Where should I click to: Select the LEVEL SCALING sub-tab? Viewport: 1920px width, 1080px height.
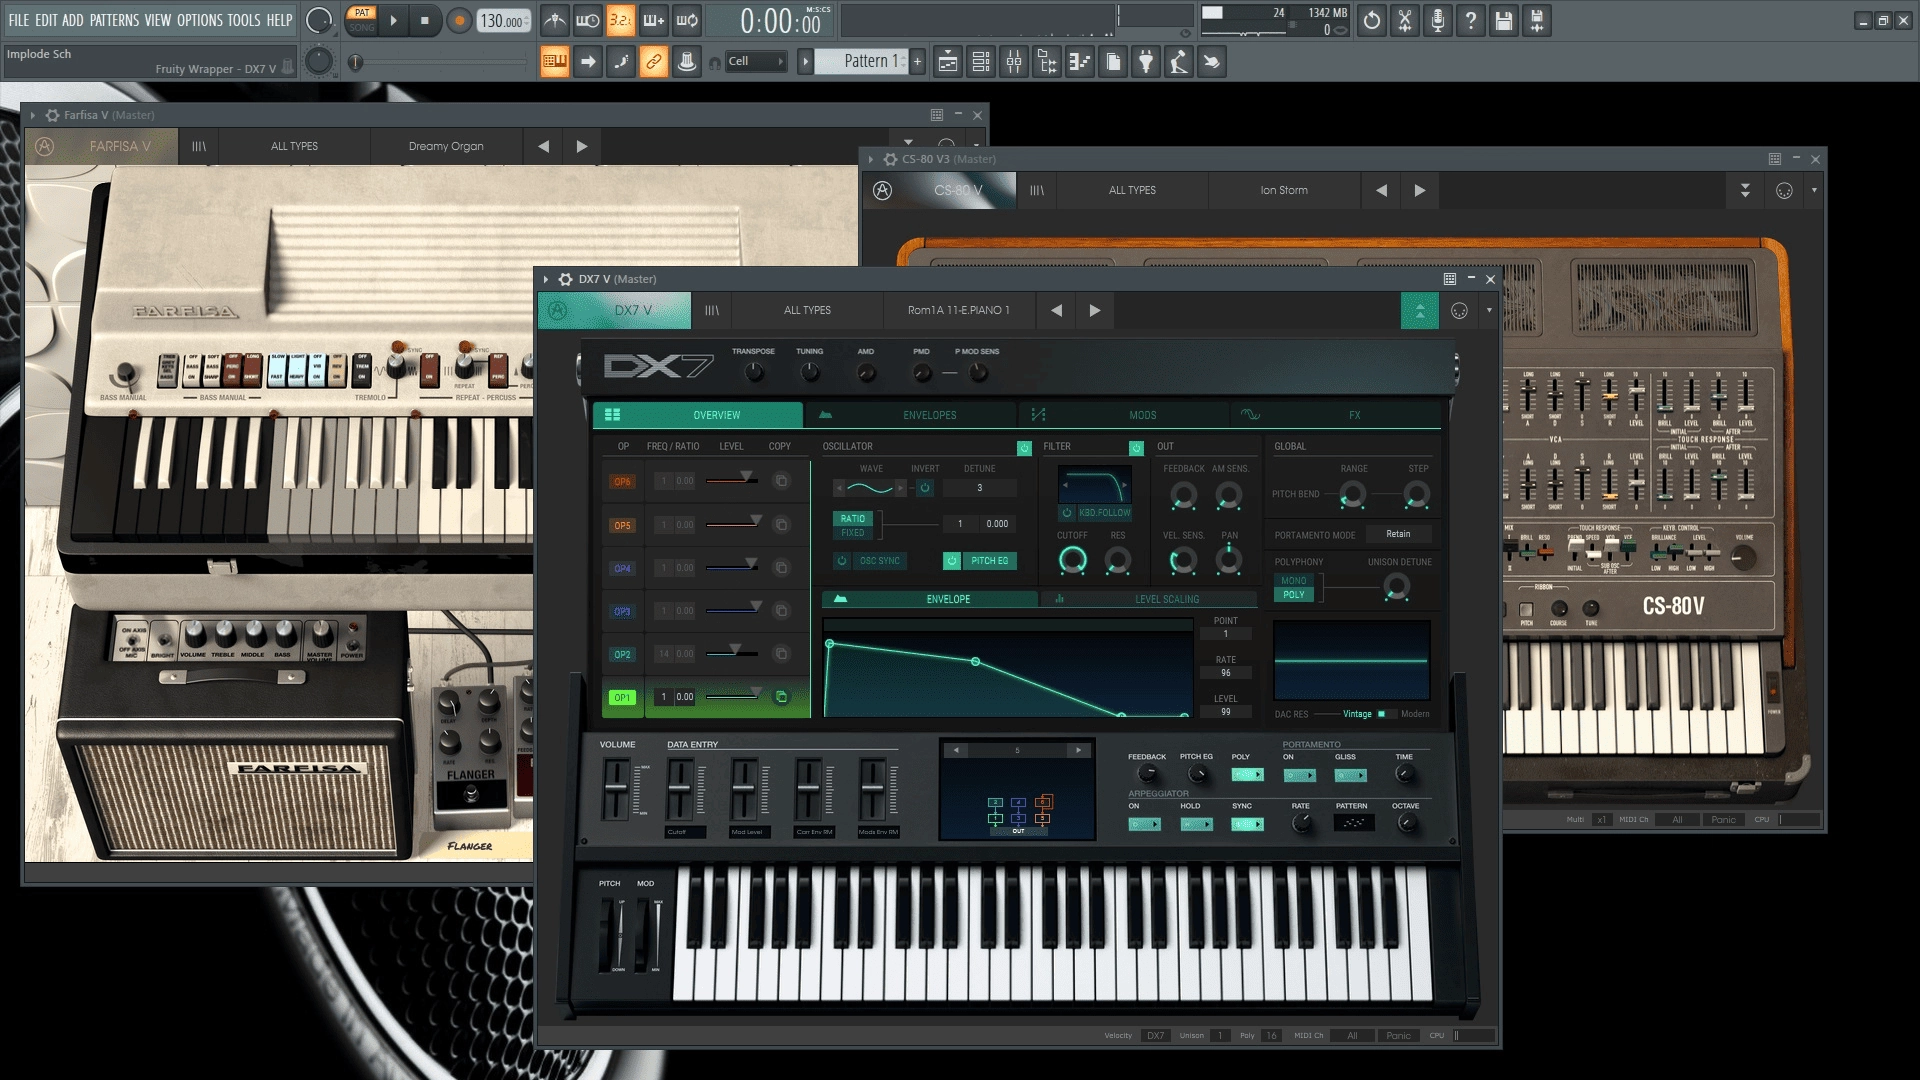pos(1148,599)
